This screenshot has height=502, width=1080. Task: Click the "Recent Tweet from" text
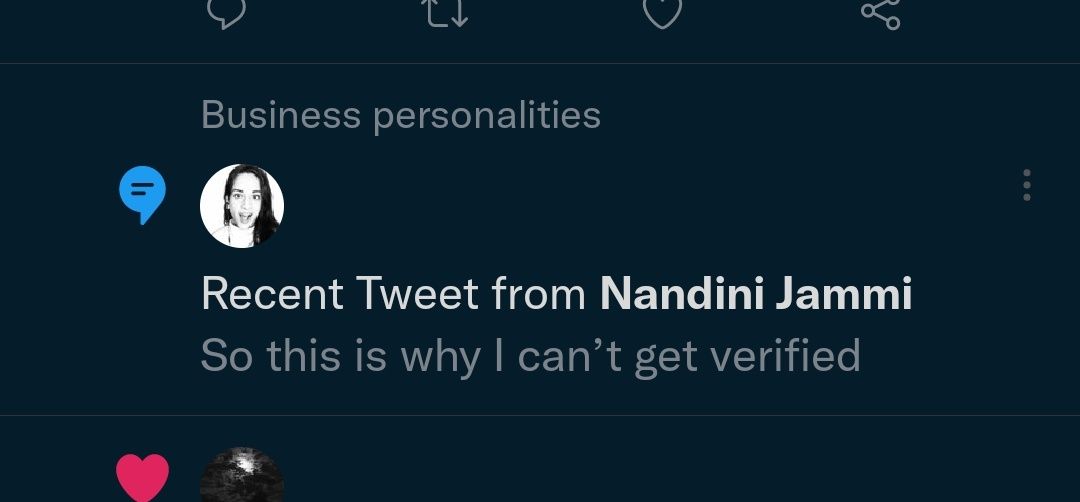point(393,295)
